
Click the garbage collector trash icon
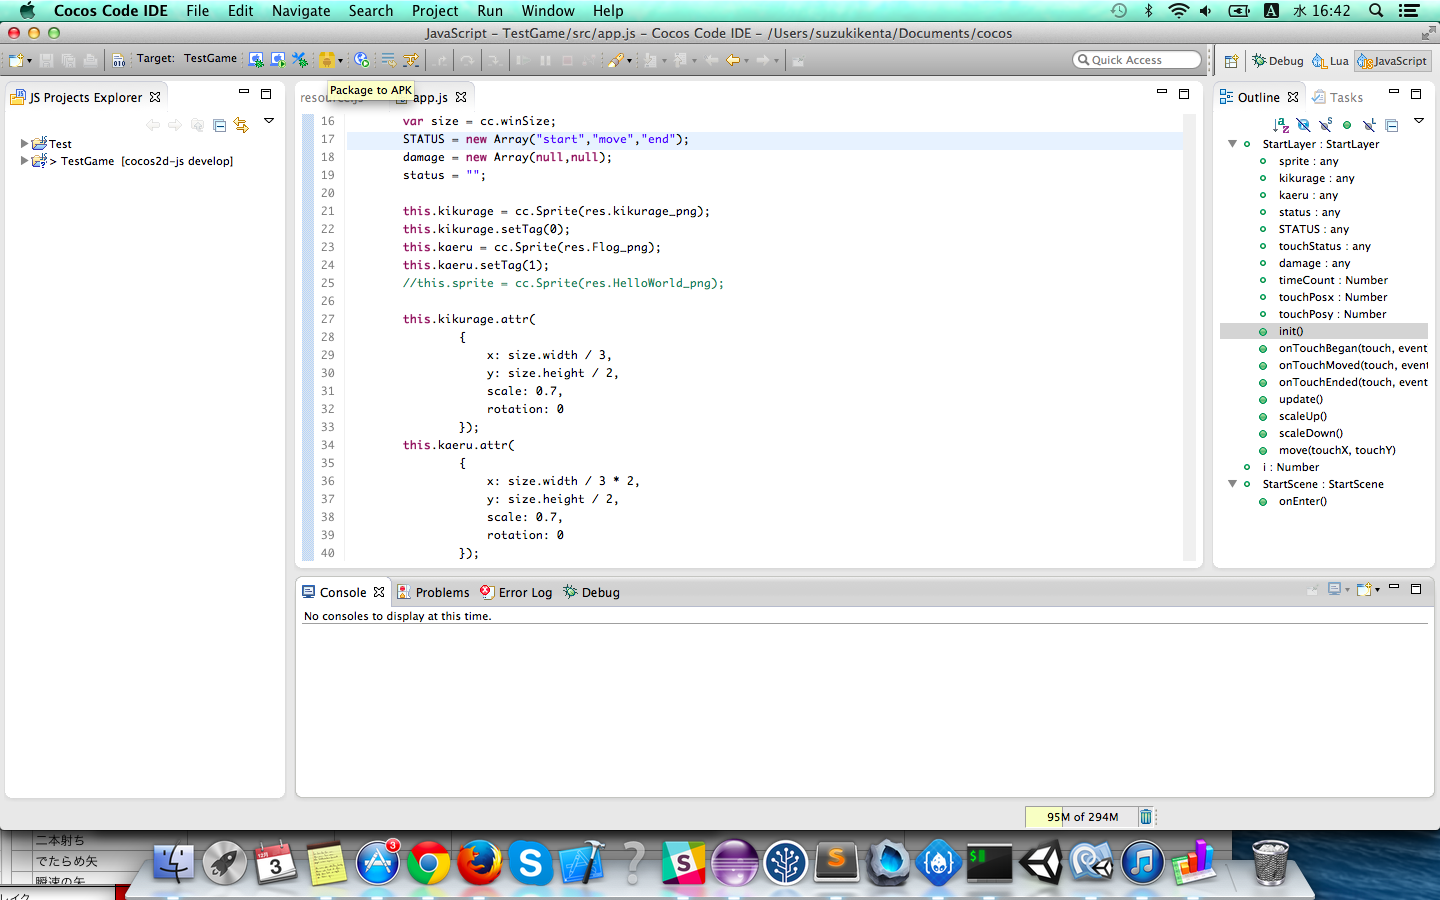tap(1146, 817)
